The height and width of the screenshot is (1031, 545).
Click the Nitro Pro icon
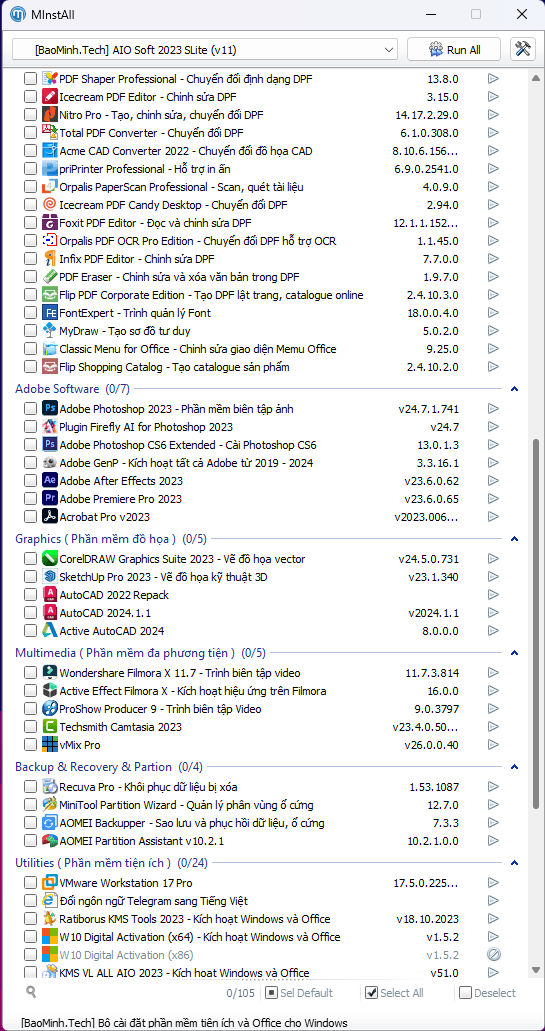tap(50, 115)
